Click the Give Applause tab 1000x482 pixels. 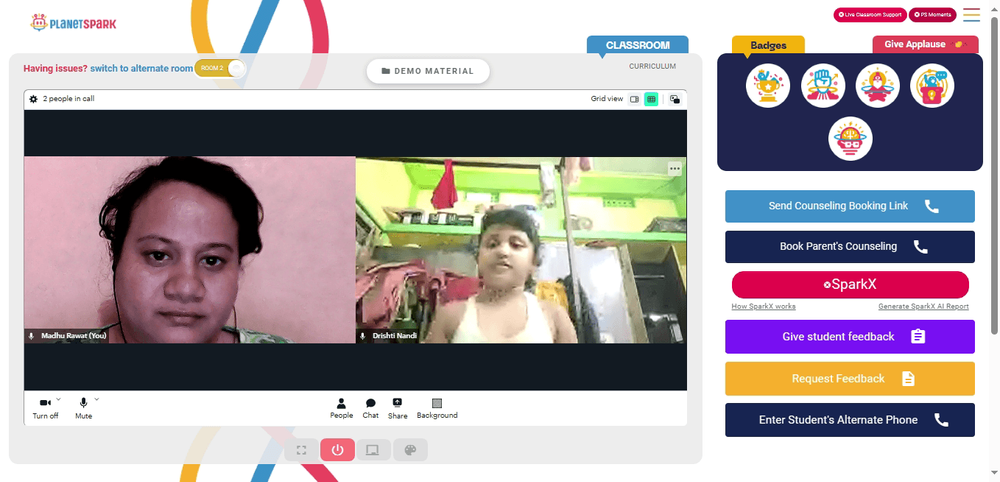(x=925, y=45)
